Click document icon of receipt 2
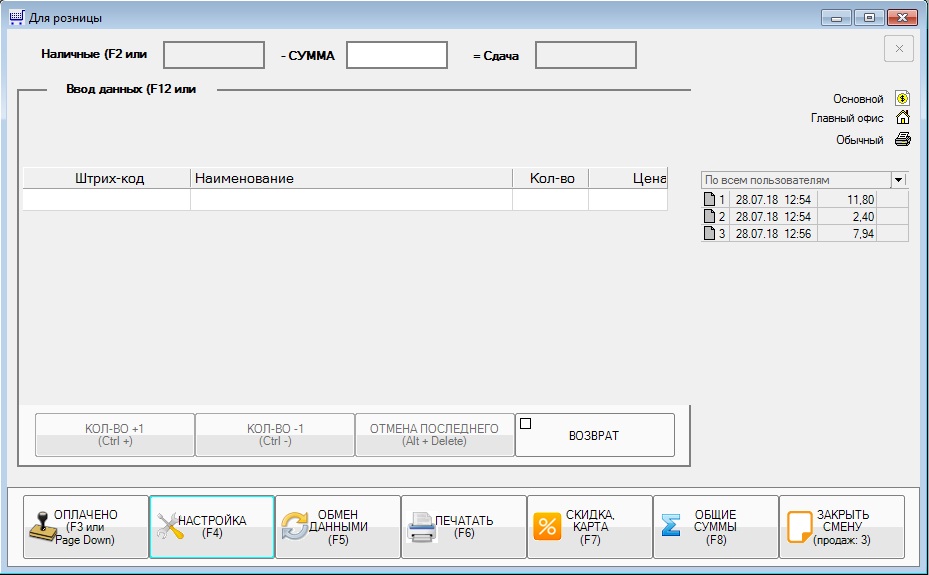The image size is (929, 575). click(x=709, y=216)
